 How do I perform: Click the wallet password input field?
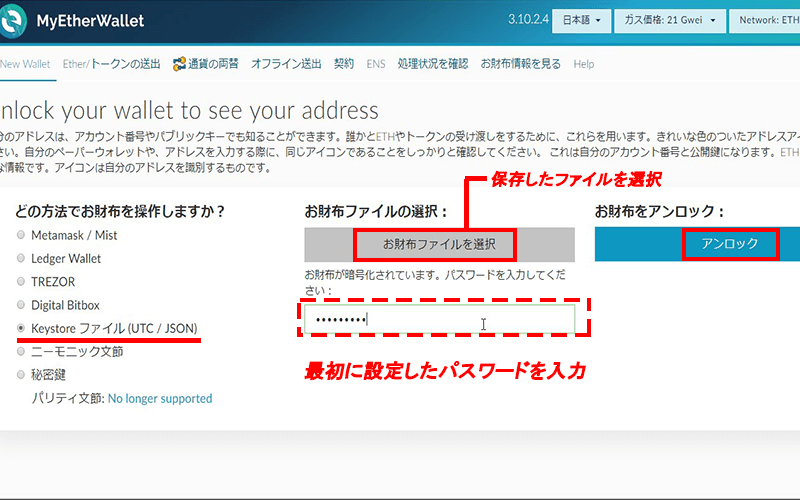pos(439,319)
